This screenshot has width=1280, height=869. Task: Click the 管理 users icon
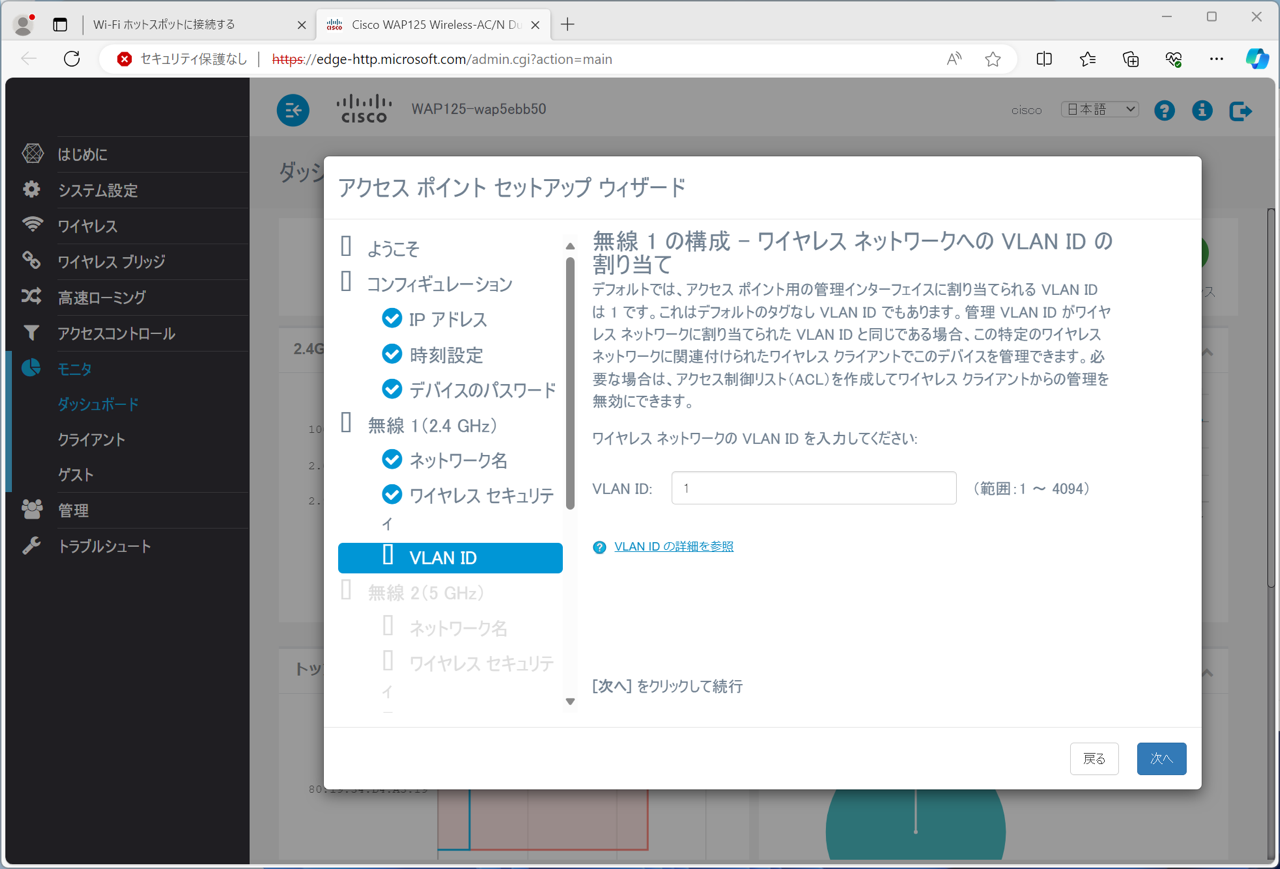pyautogui.click(x=32, y=510)
